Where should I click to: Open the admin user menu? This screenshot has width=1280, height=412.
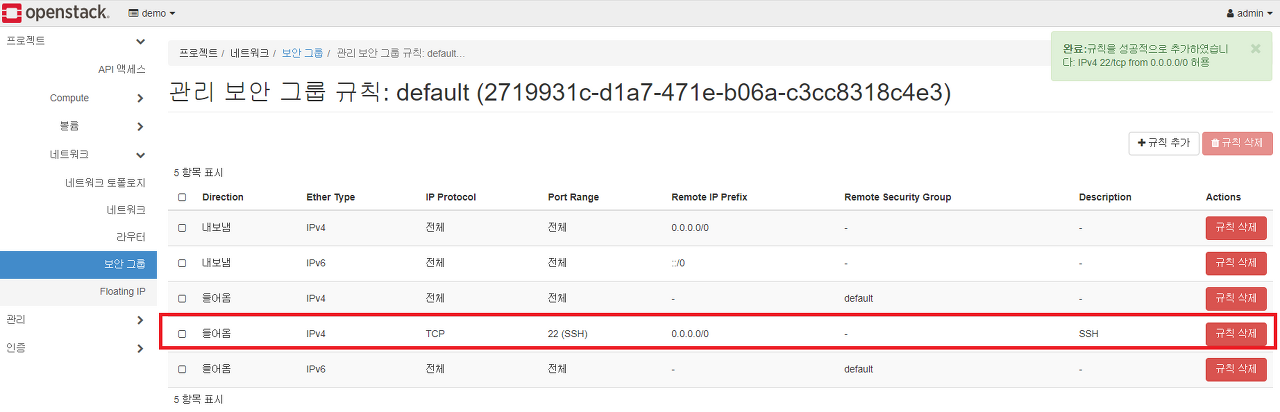pos(1249,13)
